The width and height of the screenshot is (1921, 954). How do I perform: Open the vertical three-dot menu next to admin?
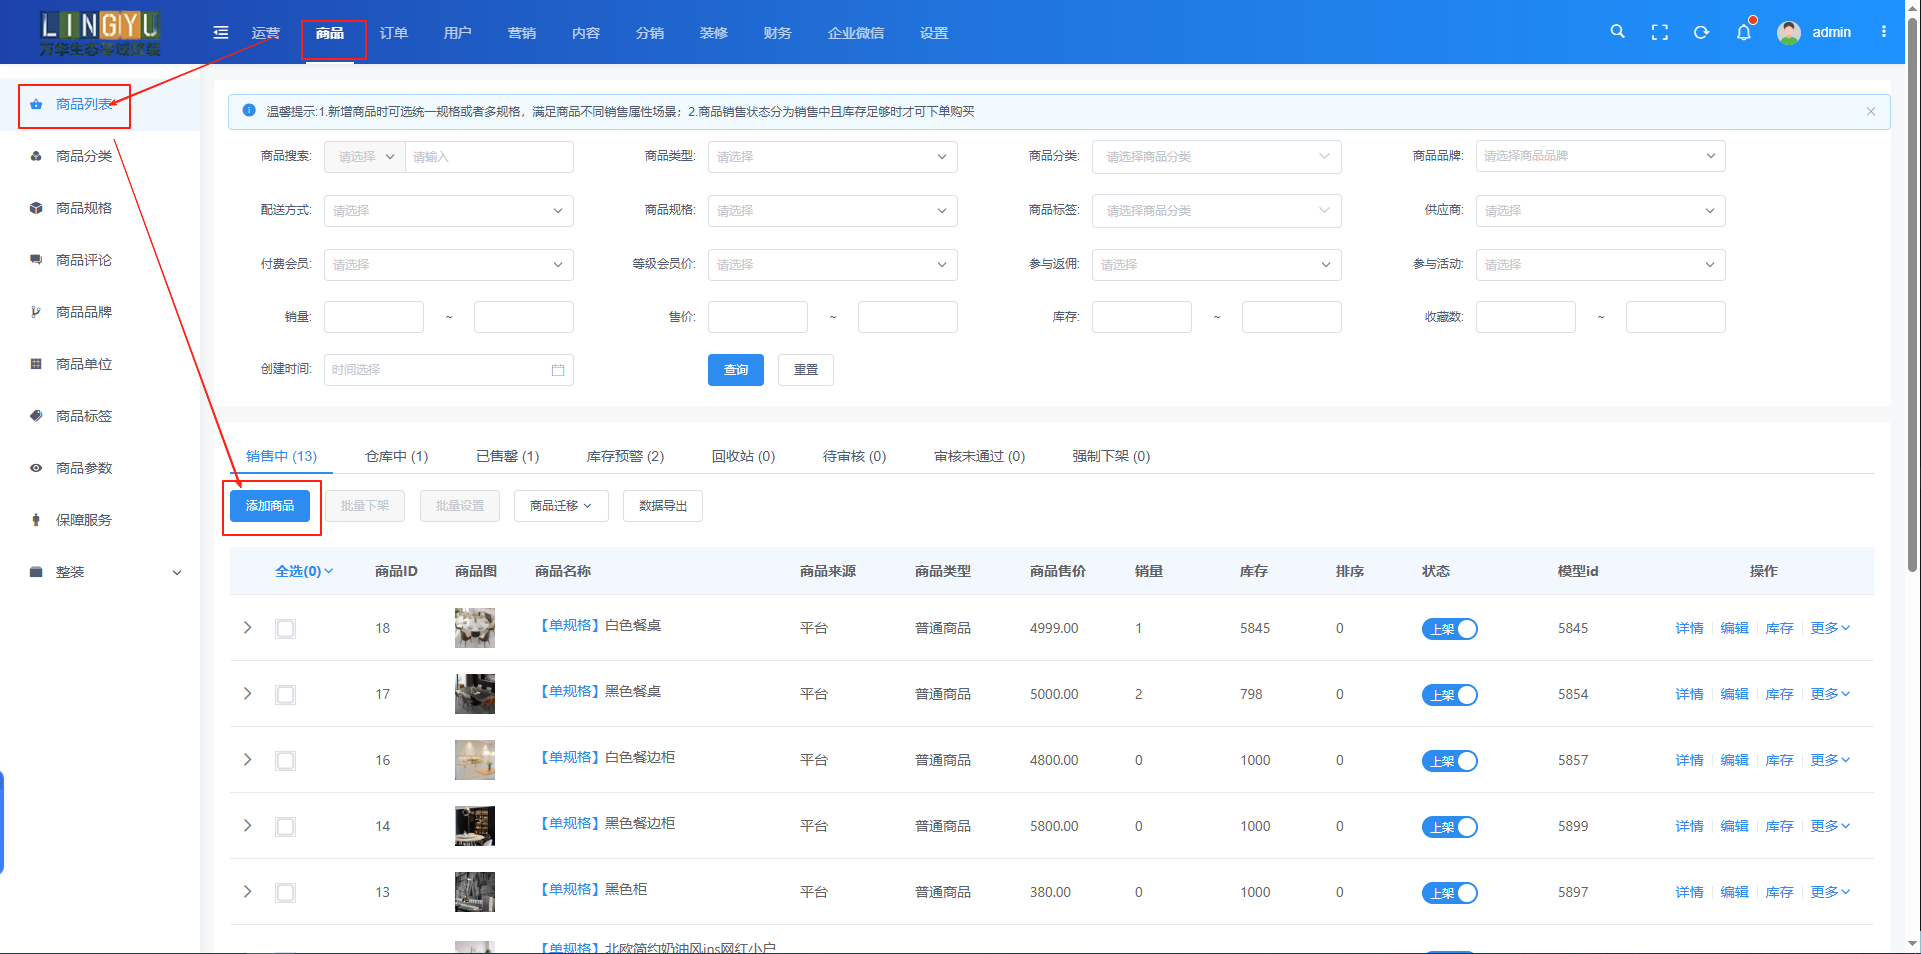(x=1884, y=32)
